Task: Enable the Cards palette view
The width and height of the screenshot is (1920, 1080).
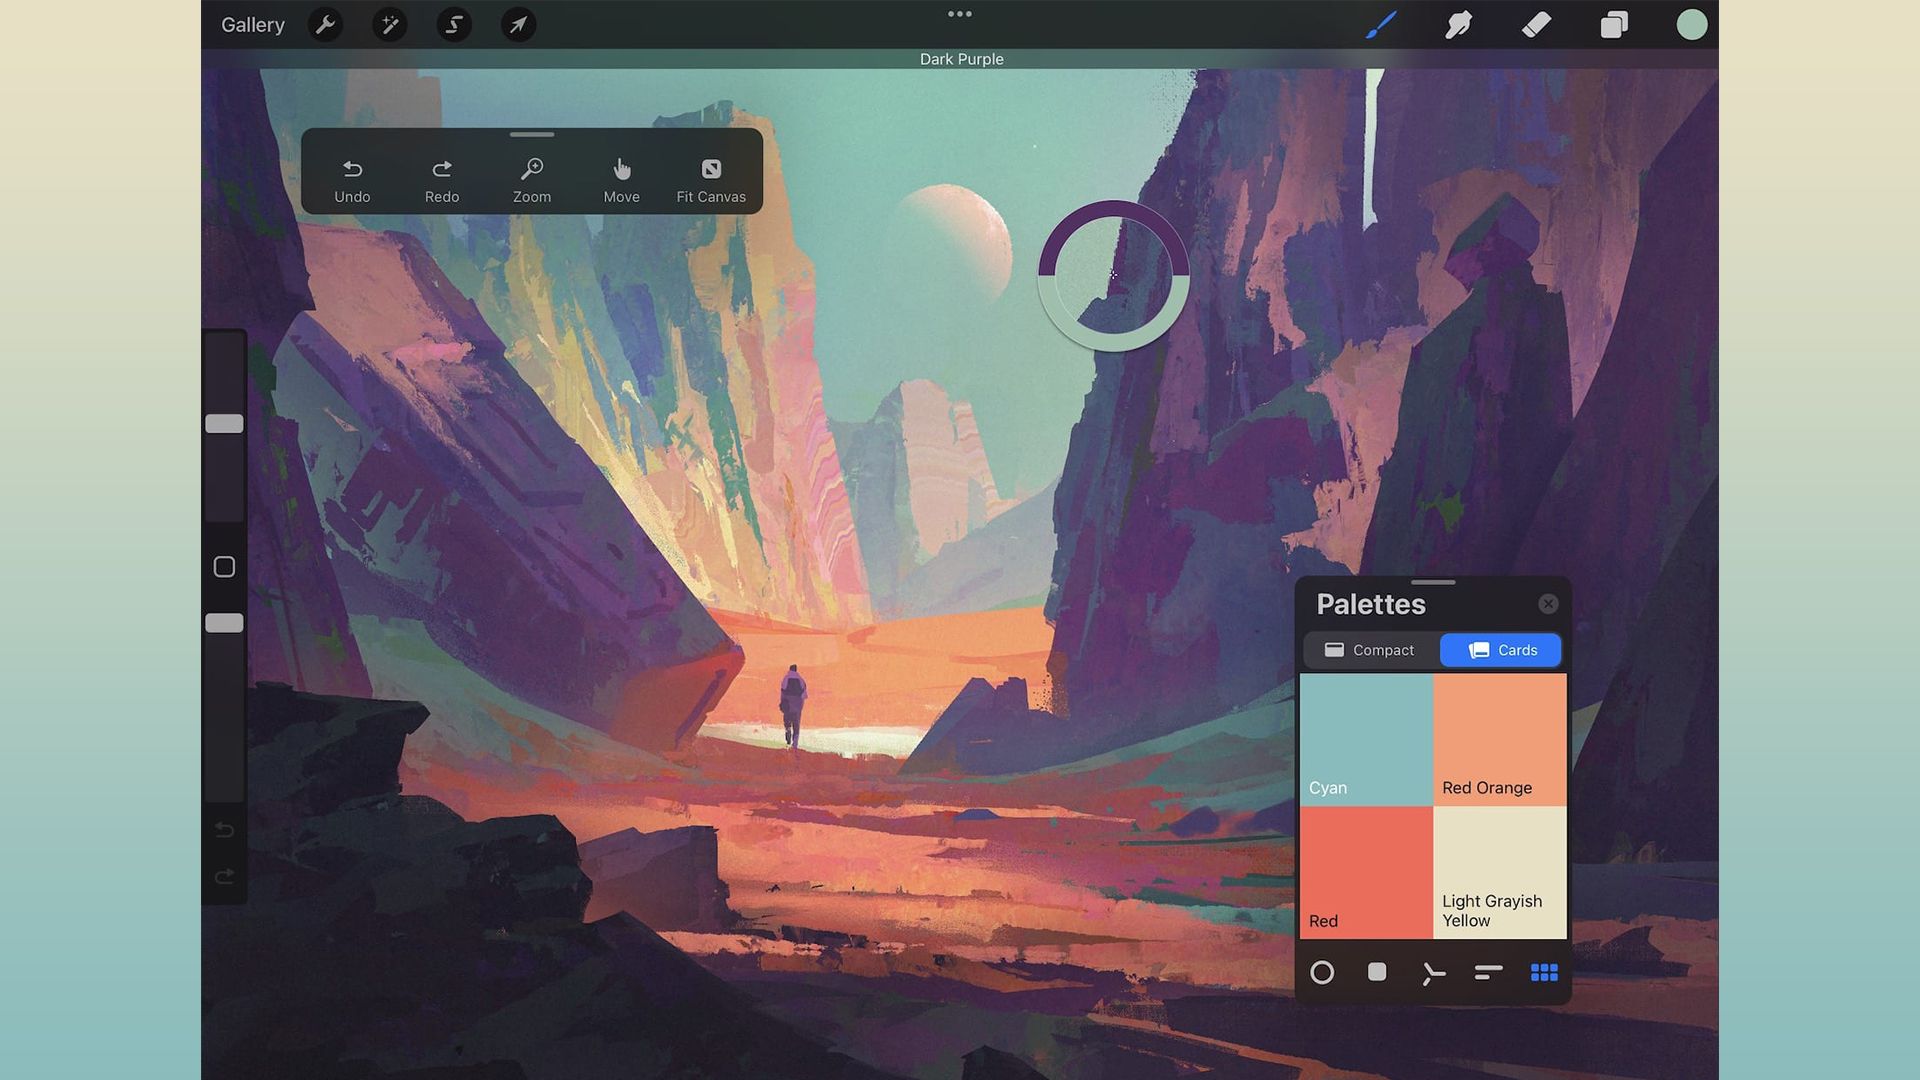Action: [1500, 650]
